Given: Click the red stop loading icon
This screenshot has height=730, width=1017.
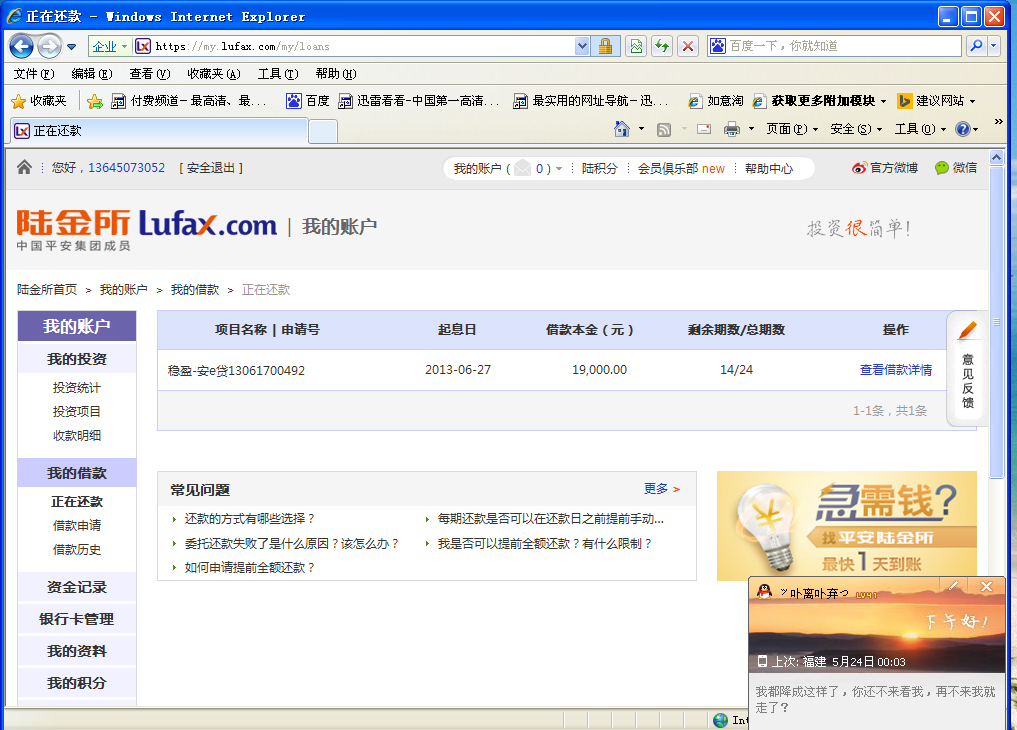Looking at the screenshot, I should (x=688, y=46).
